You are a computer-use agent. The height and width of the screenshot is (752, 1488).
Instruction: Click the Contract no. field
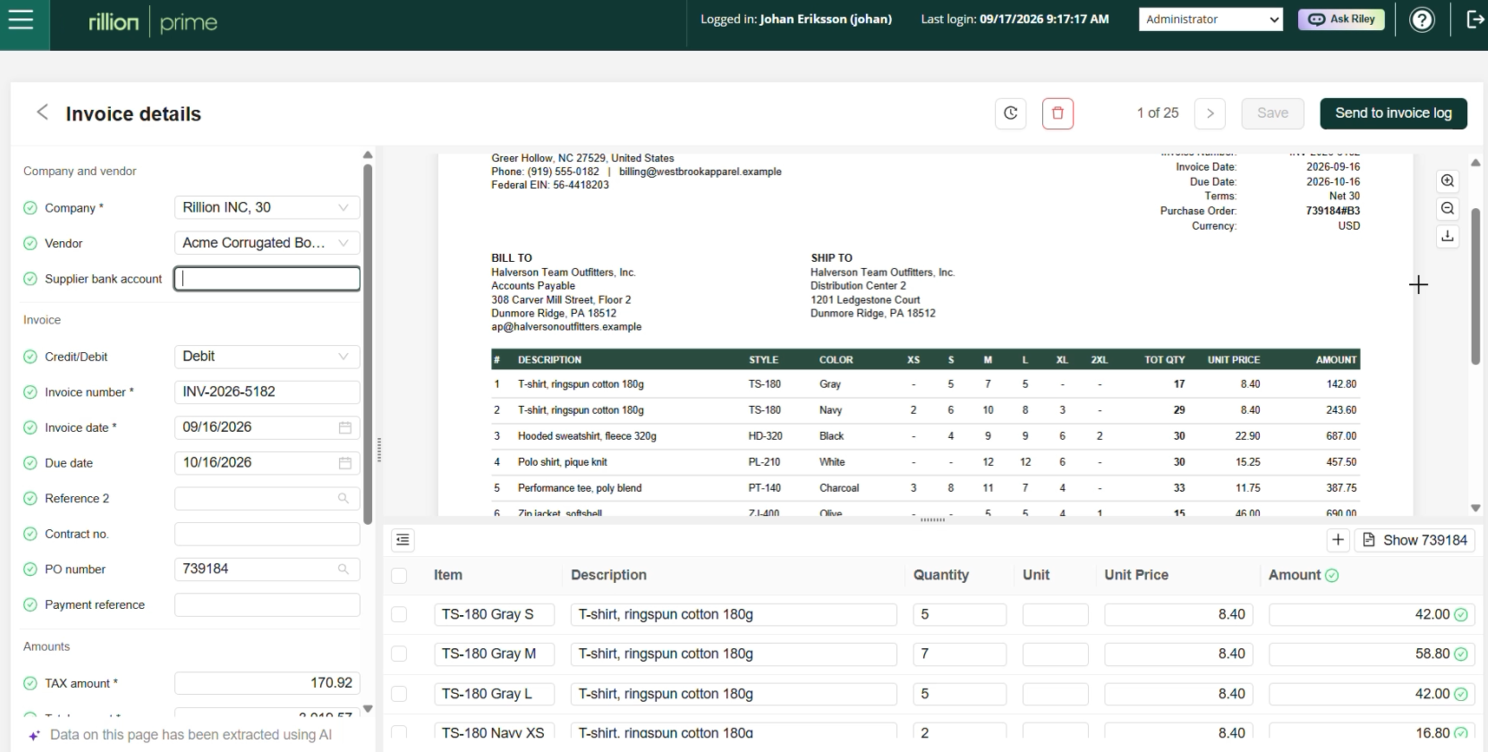pyautogui.click(x=267, y=534)
